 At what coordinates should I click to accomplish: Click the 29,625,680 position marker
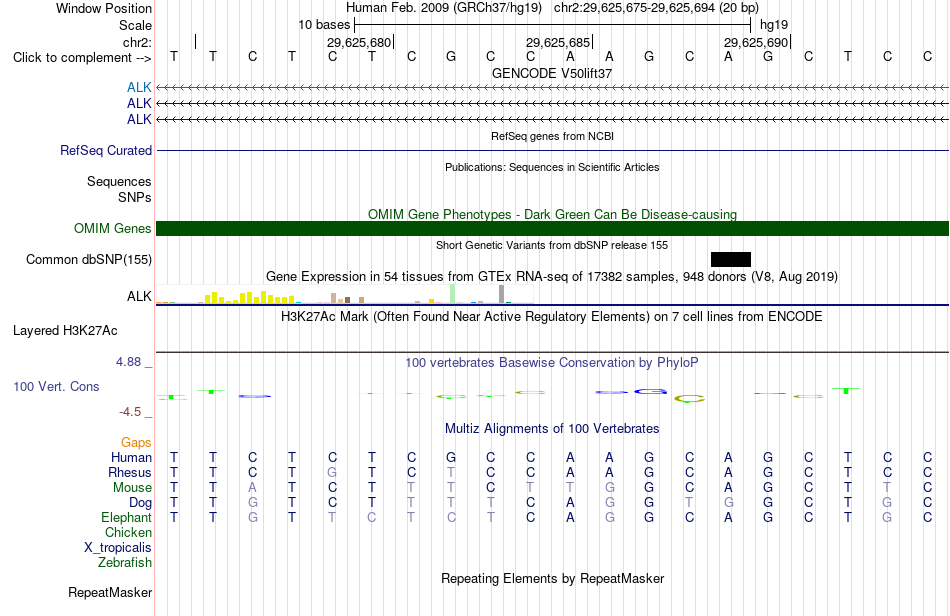pos(359,42)
